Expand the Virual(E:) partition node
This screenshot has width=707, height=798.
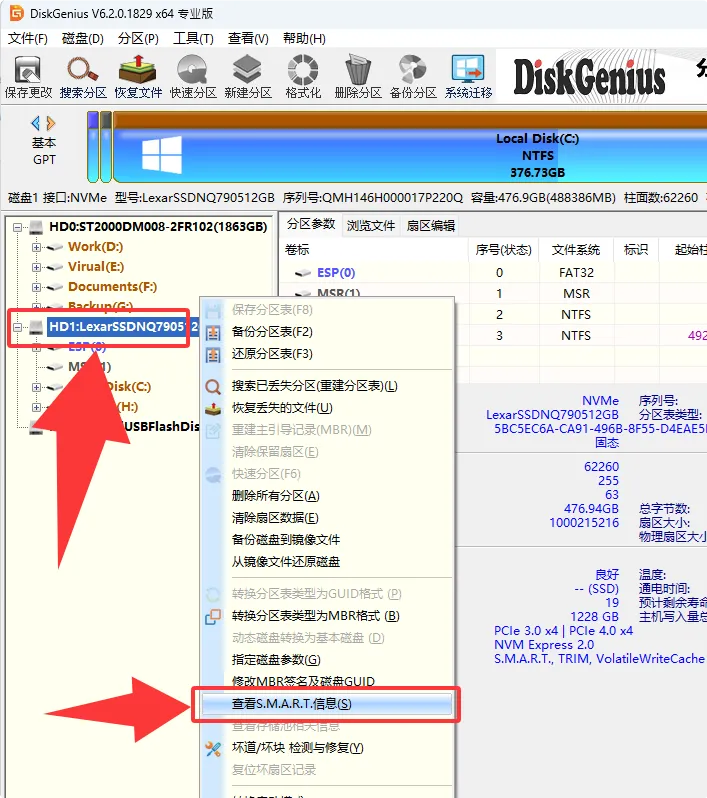tap(36, 267)
